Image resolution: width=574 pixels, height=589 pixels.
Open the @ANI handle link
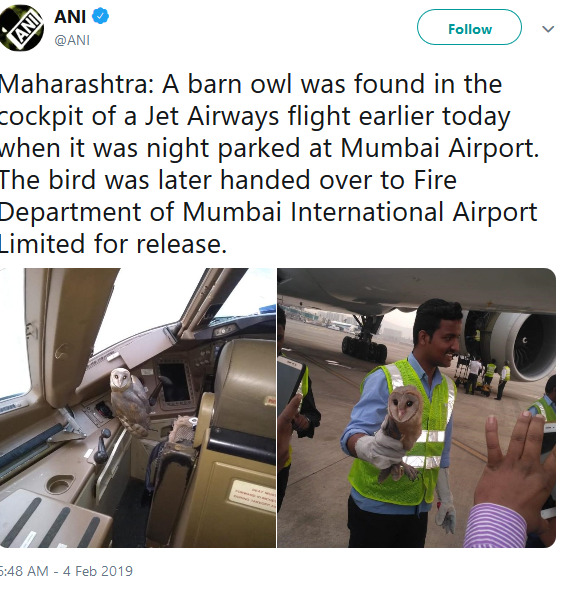(x=72, y=40)
